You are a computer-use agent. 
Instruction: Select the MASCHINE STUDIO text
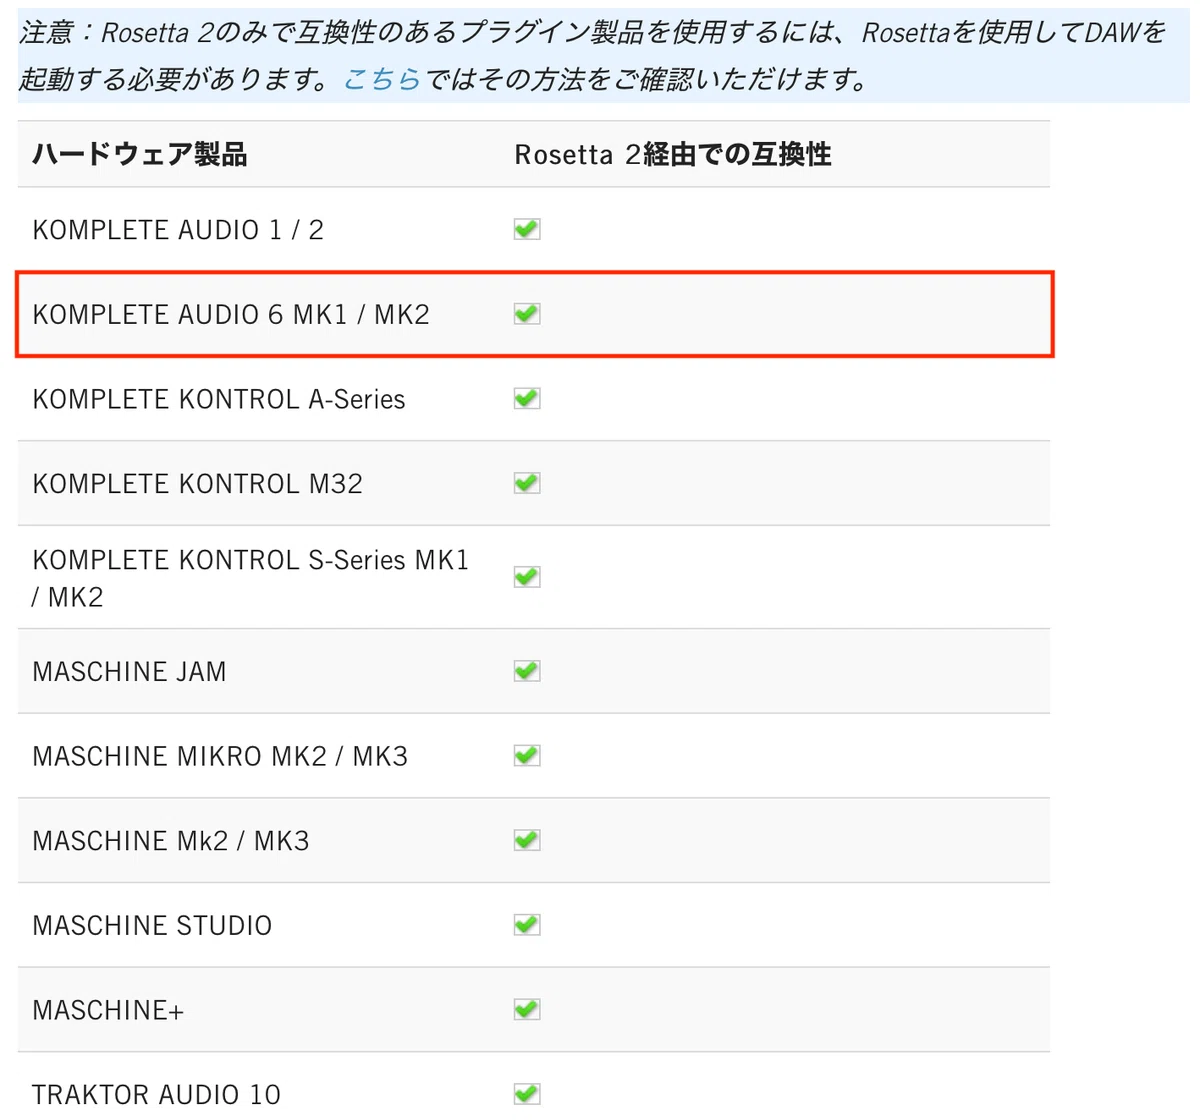point(152,925)
